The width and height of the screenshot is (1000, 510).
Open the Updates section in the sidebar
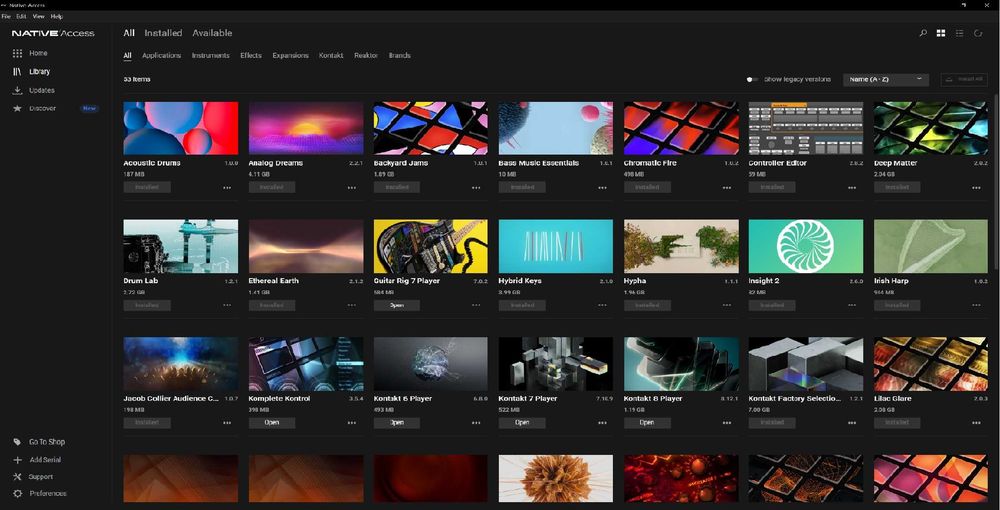(x=33, y=91)
